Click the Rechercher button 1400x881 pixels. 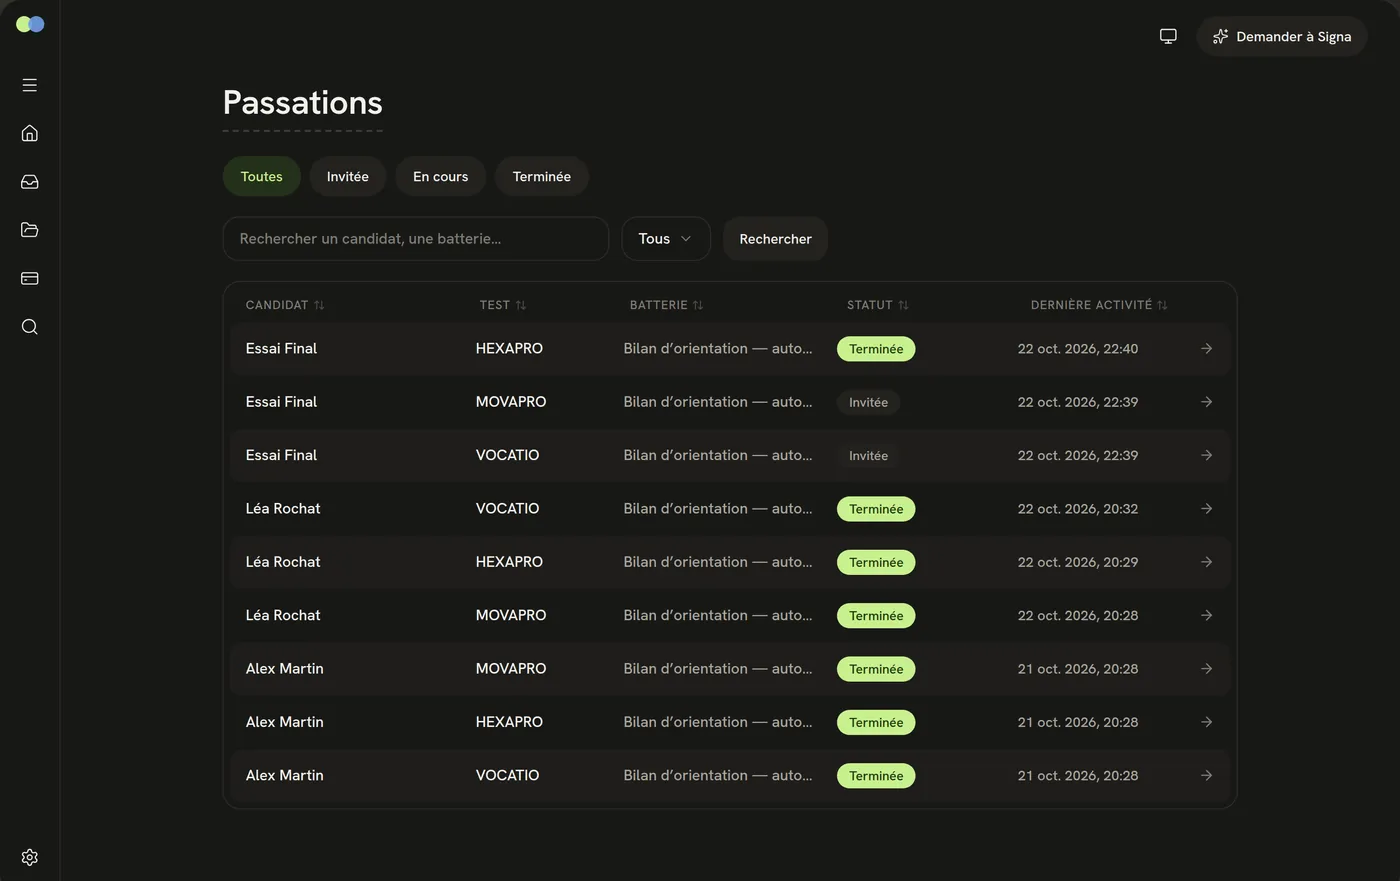point(775,239)
